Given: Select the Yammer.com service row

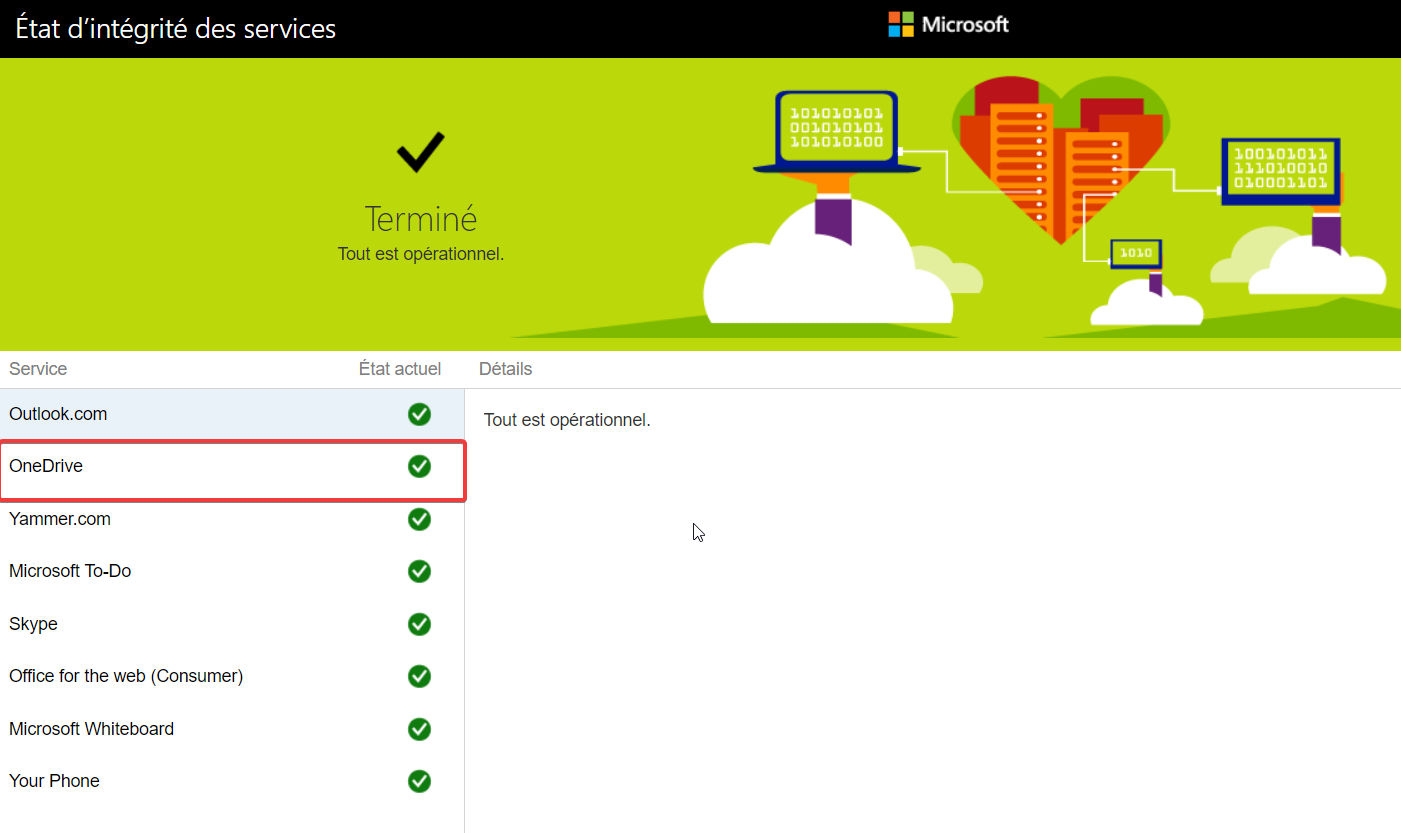Looking at the screenshot, I should click(x=232, y=519).
